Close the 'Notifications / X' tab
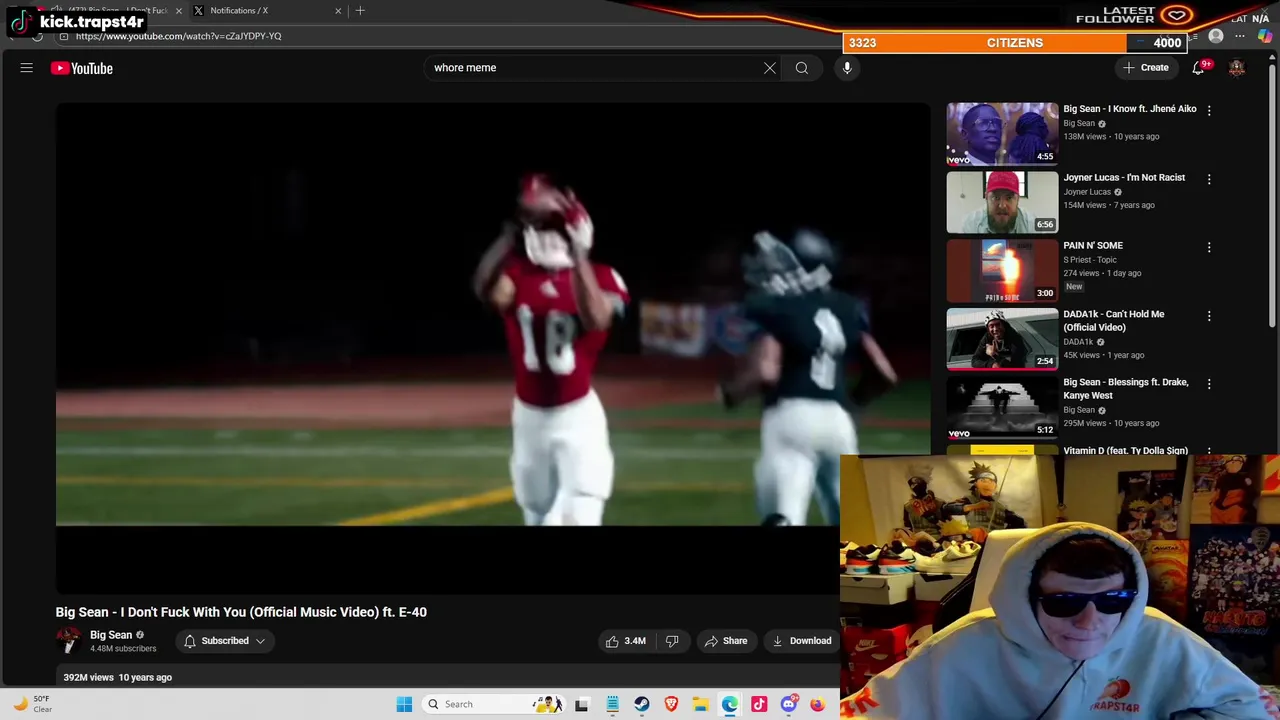This screenshot has width=1280, height=720. point(338,11)
